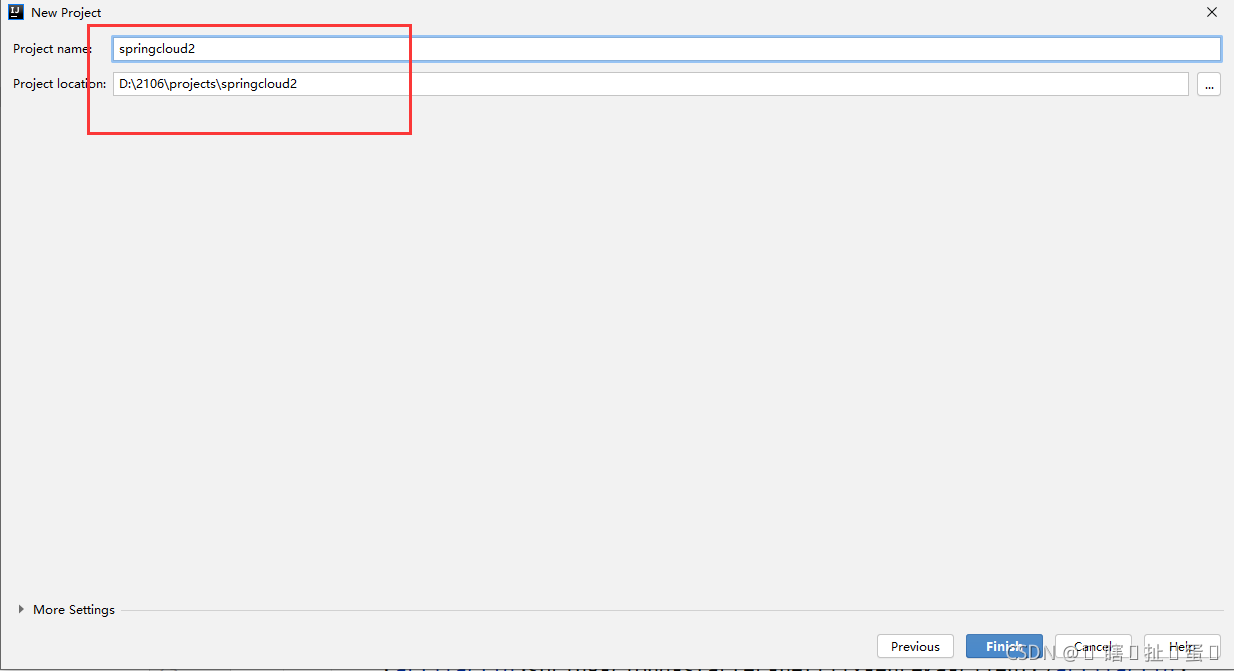Click the 'Project location:' label
Screen dimensions: 1234x671
click(x=60, y=84)
